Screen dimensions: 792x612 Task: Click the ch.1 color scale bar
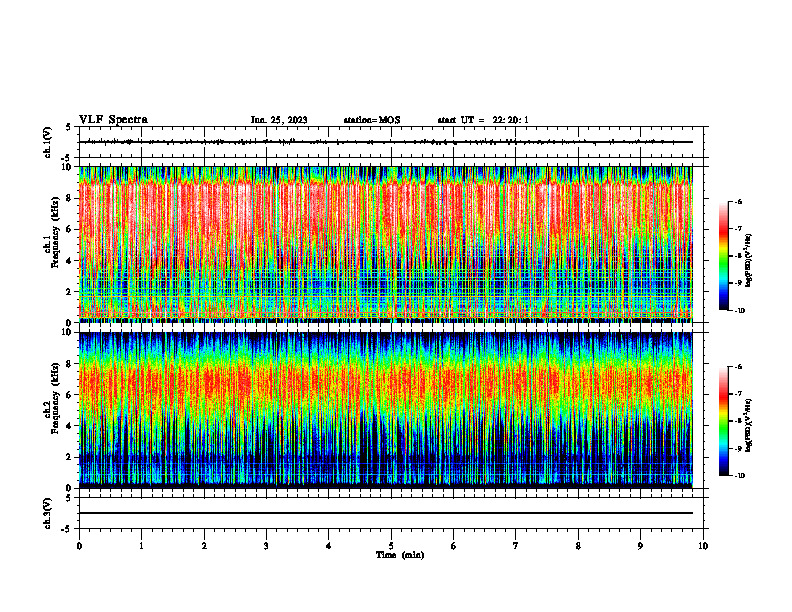tap(724, 256)
